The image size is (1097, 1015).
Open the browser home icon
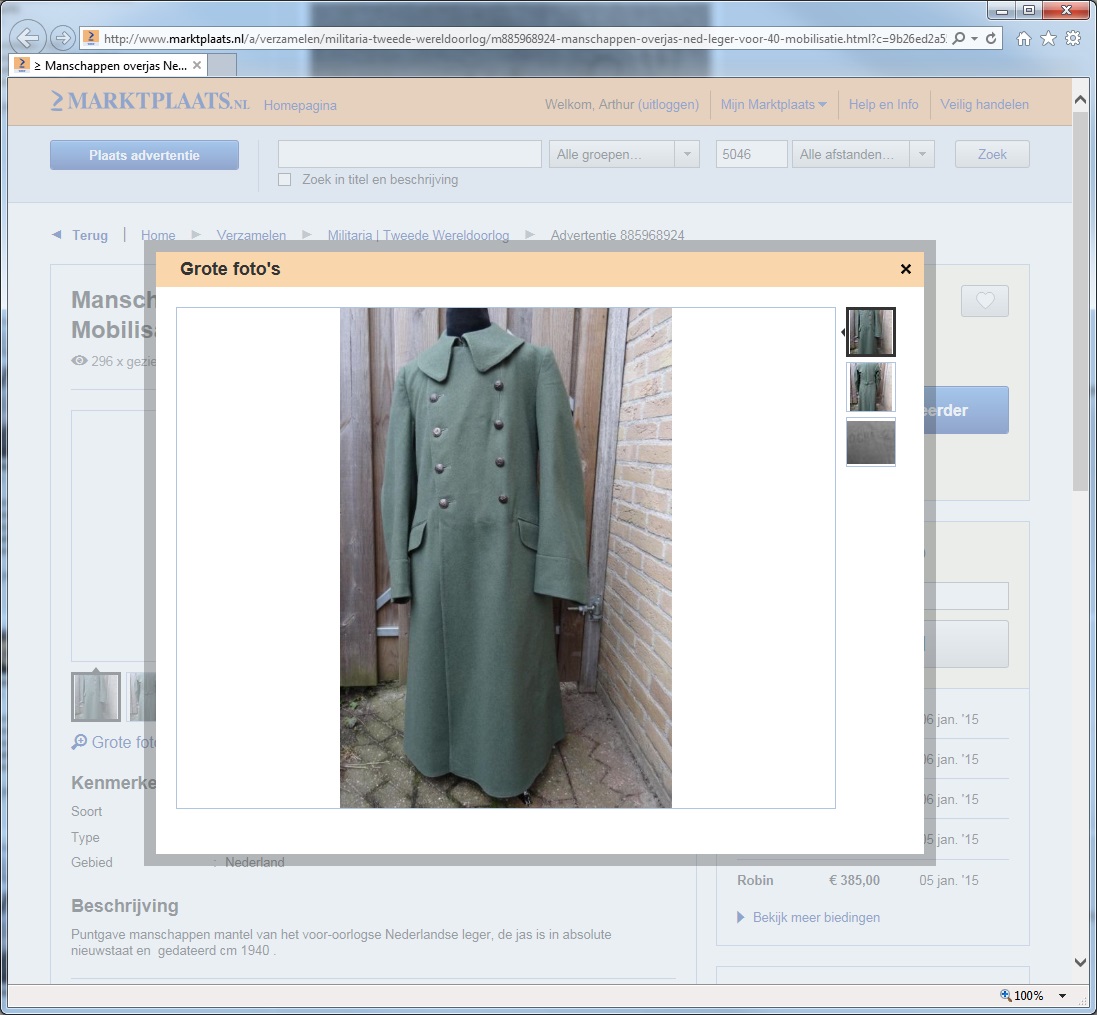click(x=1023, y=38)
